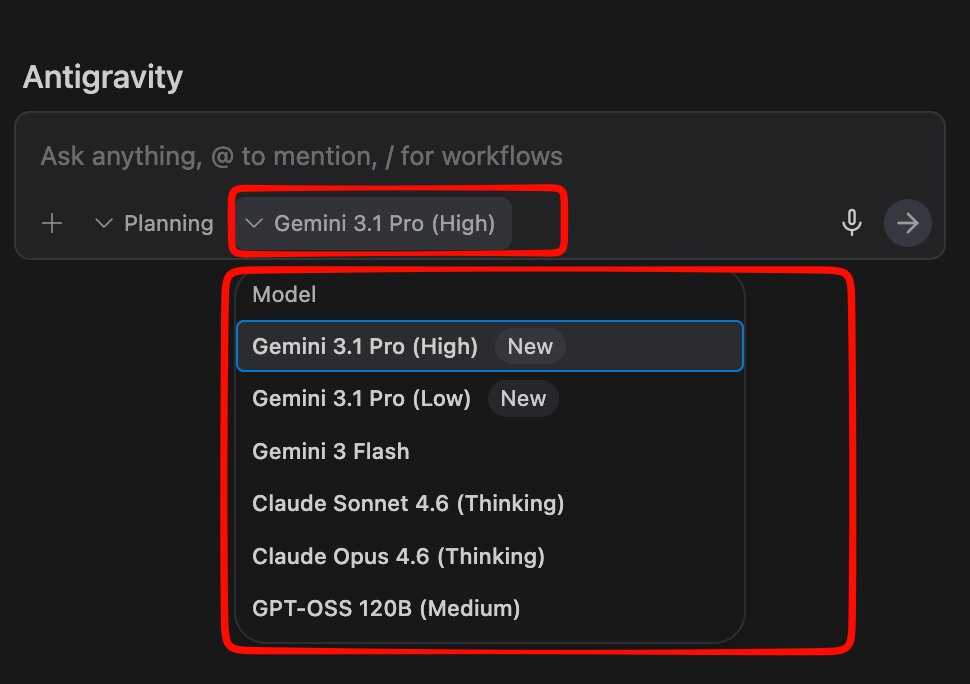Viewport: 970px width, 684px height.
Task: Click the New badge on Gemini 3.1 Pro (High)
Action: (x=530, y=346)
